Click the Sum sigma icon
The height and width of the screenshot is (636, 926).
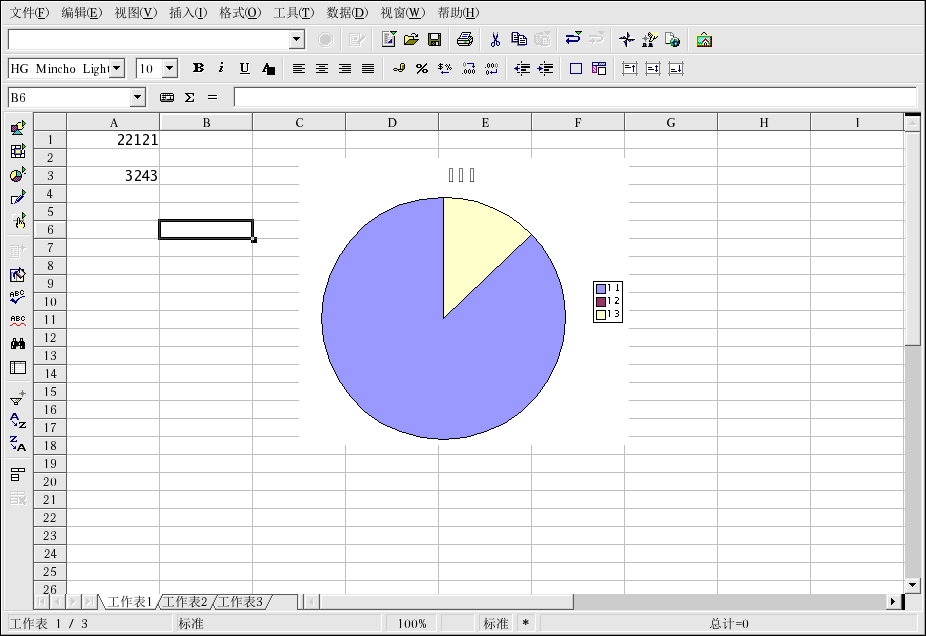(x=189, y=97)
